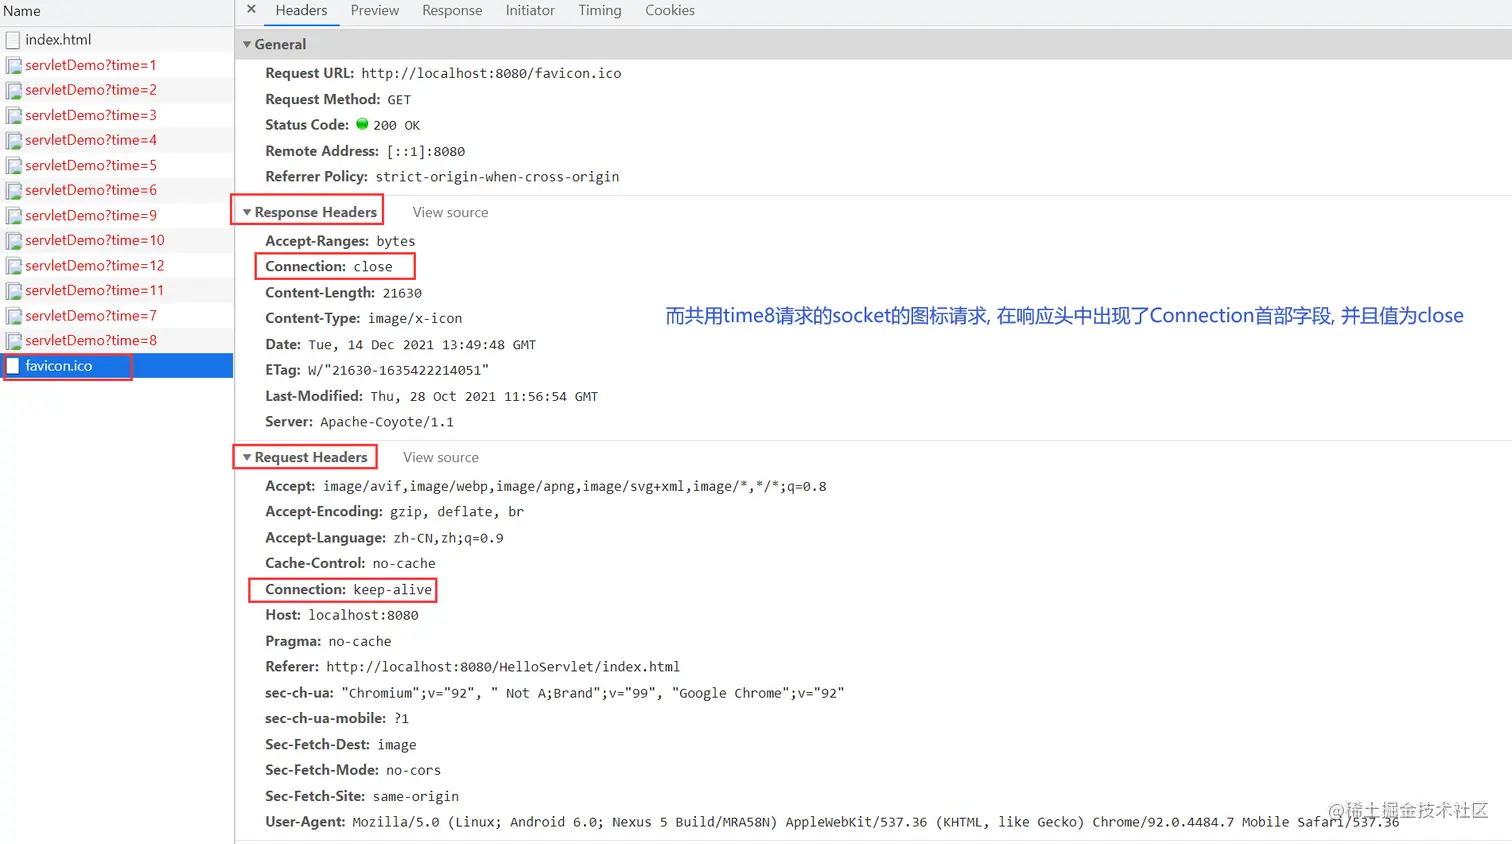
Task: Select the servletDemo?time=3 request
Action: pyautogui.click(x=117, y=115)
